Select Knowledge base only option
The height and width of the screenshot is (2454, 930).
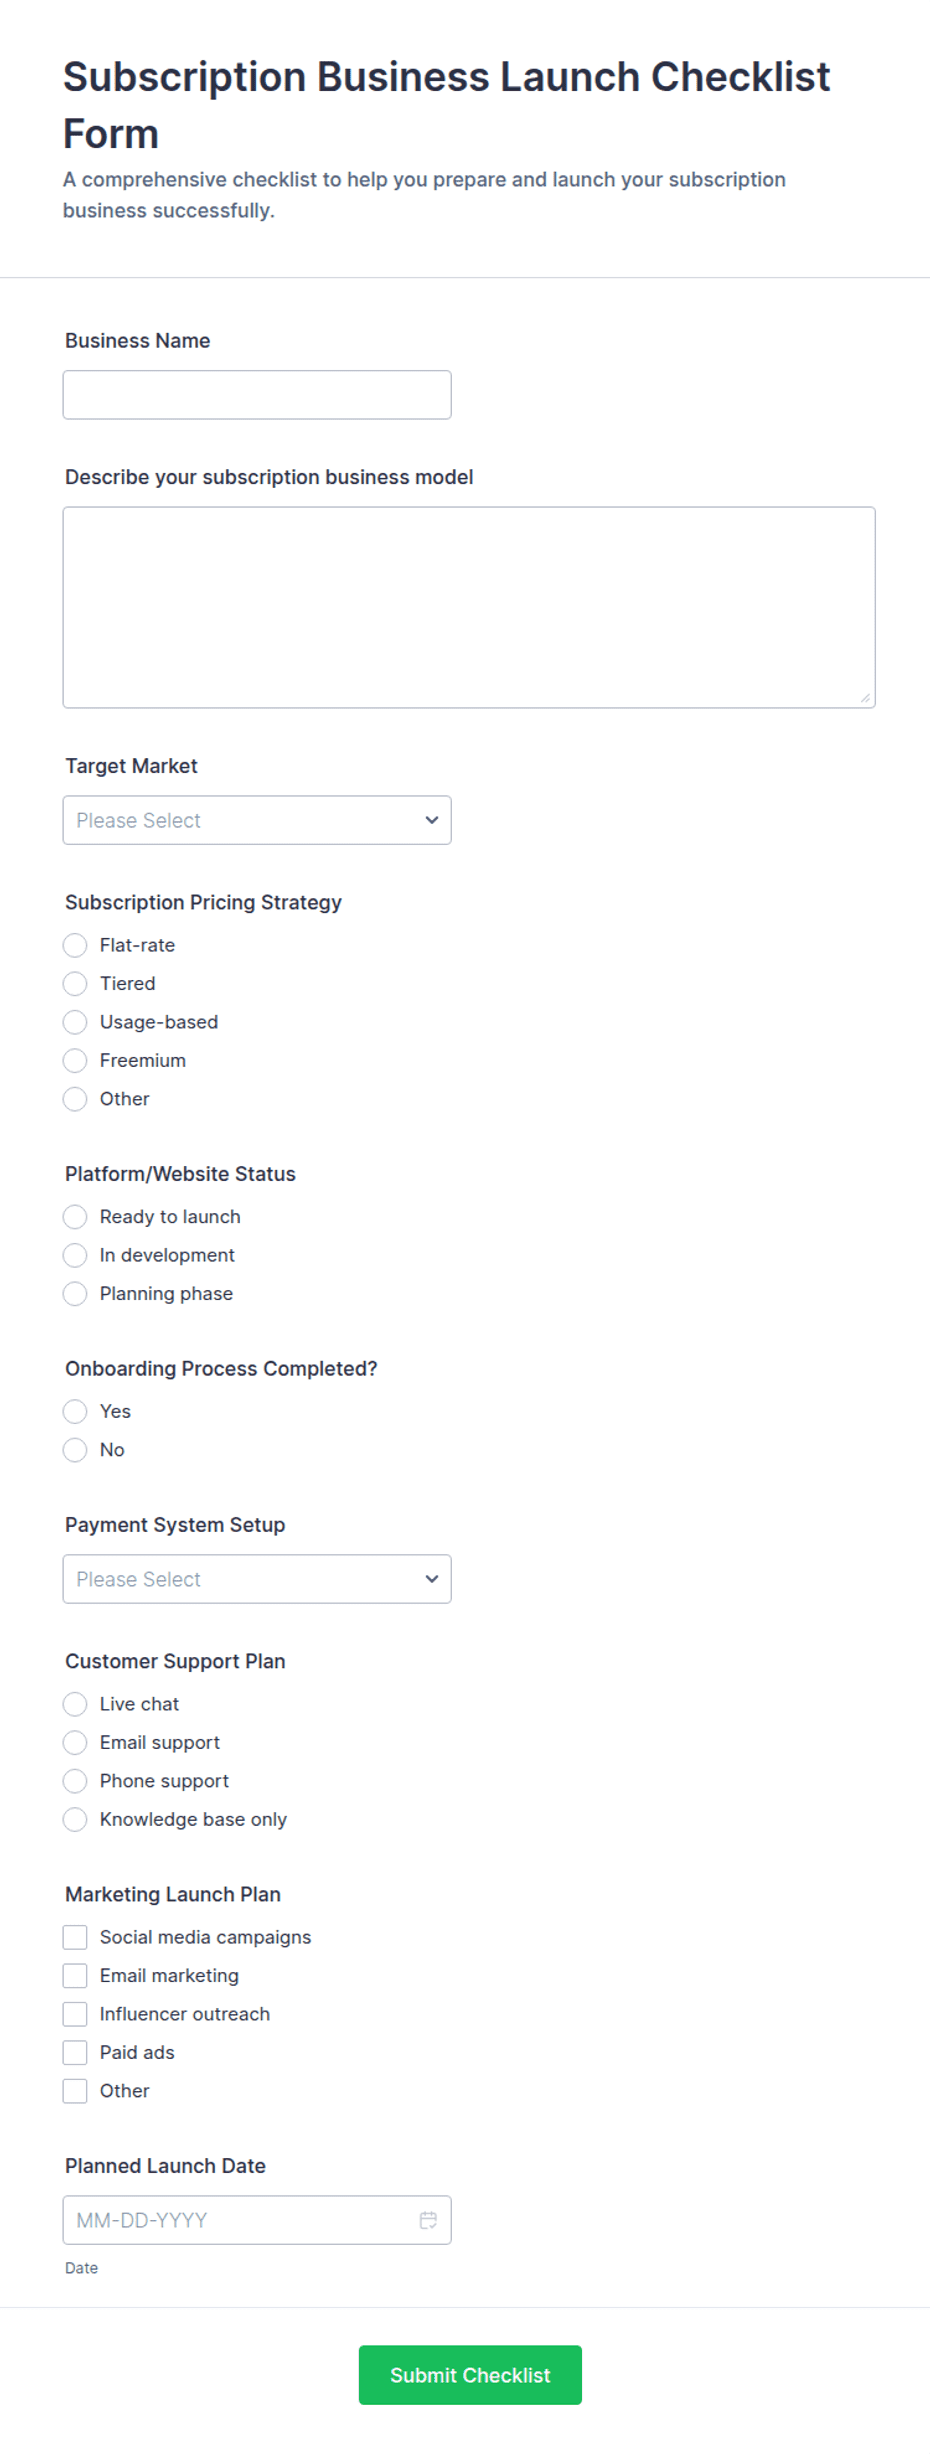point(75,1819)
